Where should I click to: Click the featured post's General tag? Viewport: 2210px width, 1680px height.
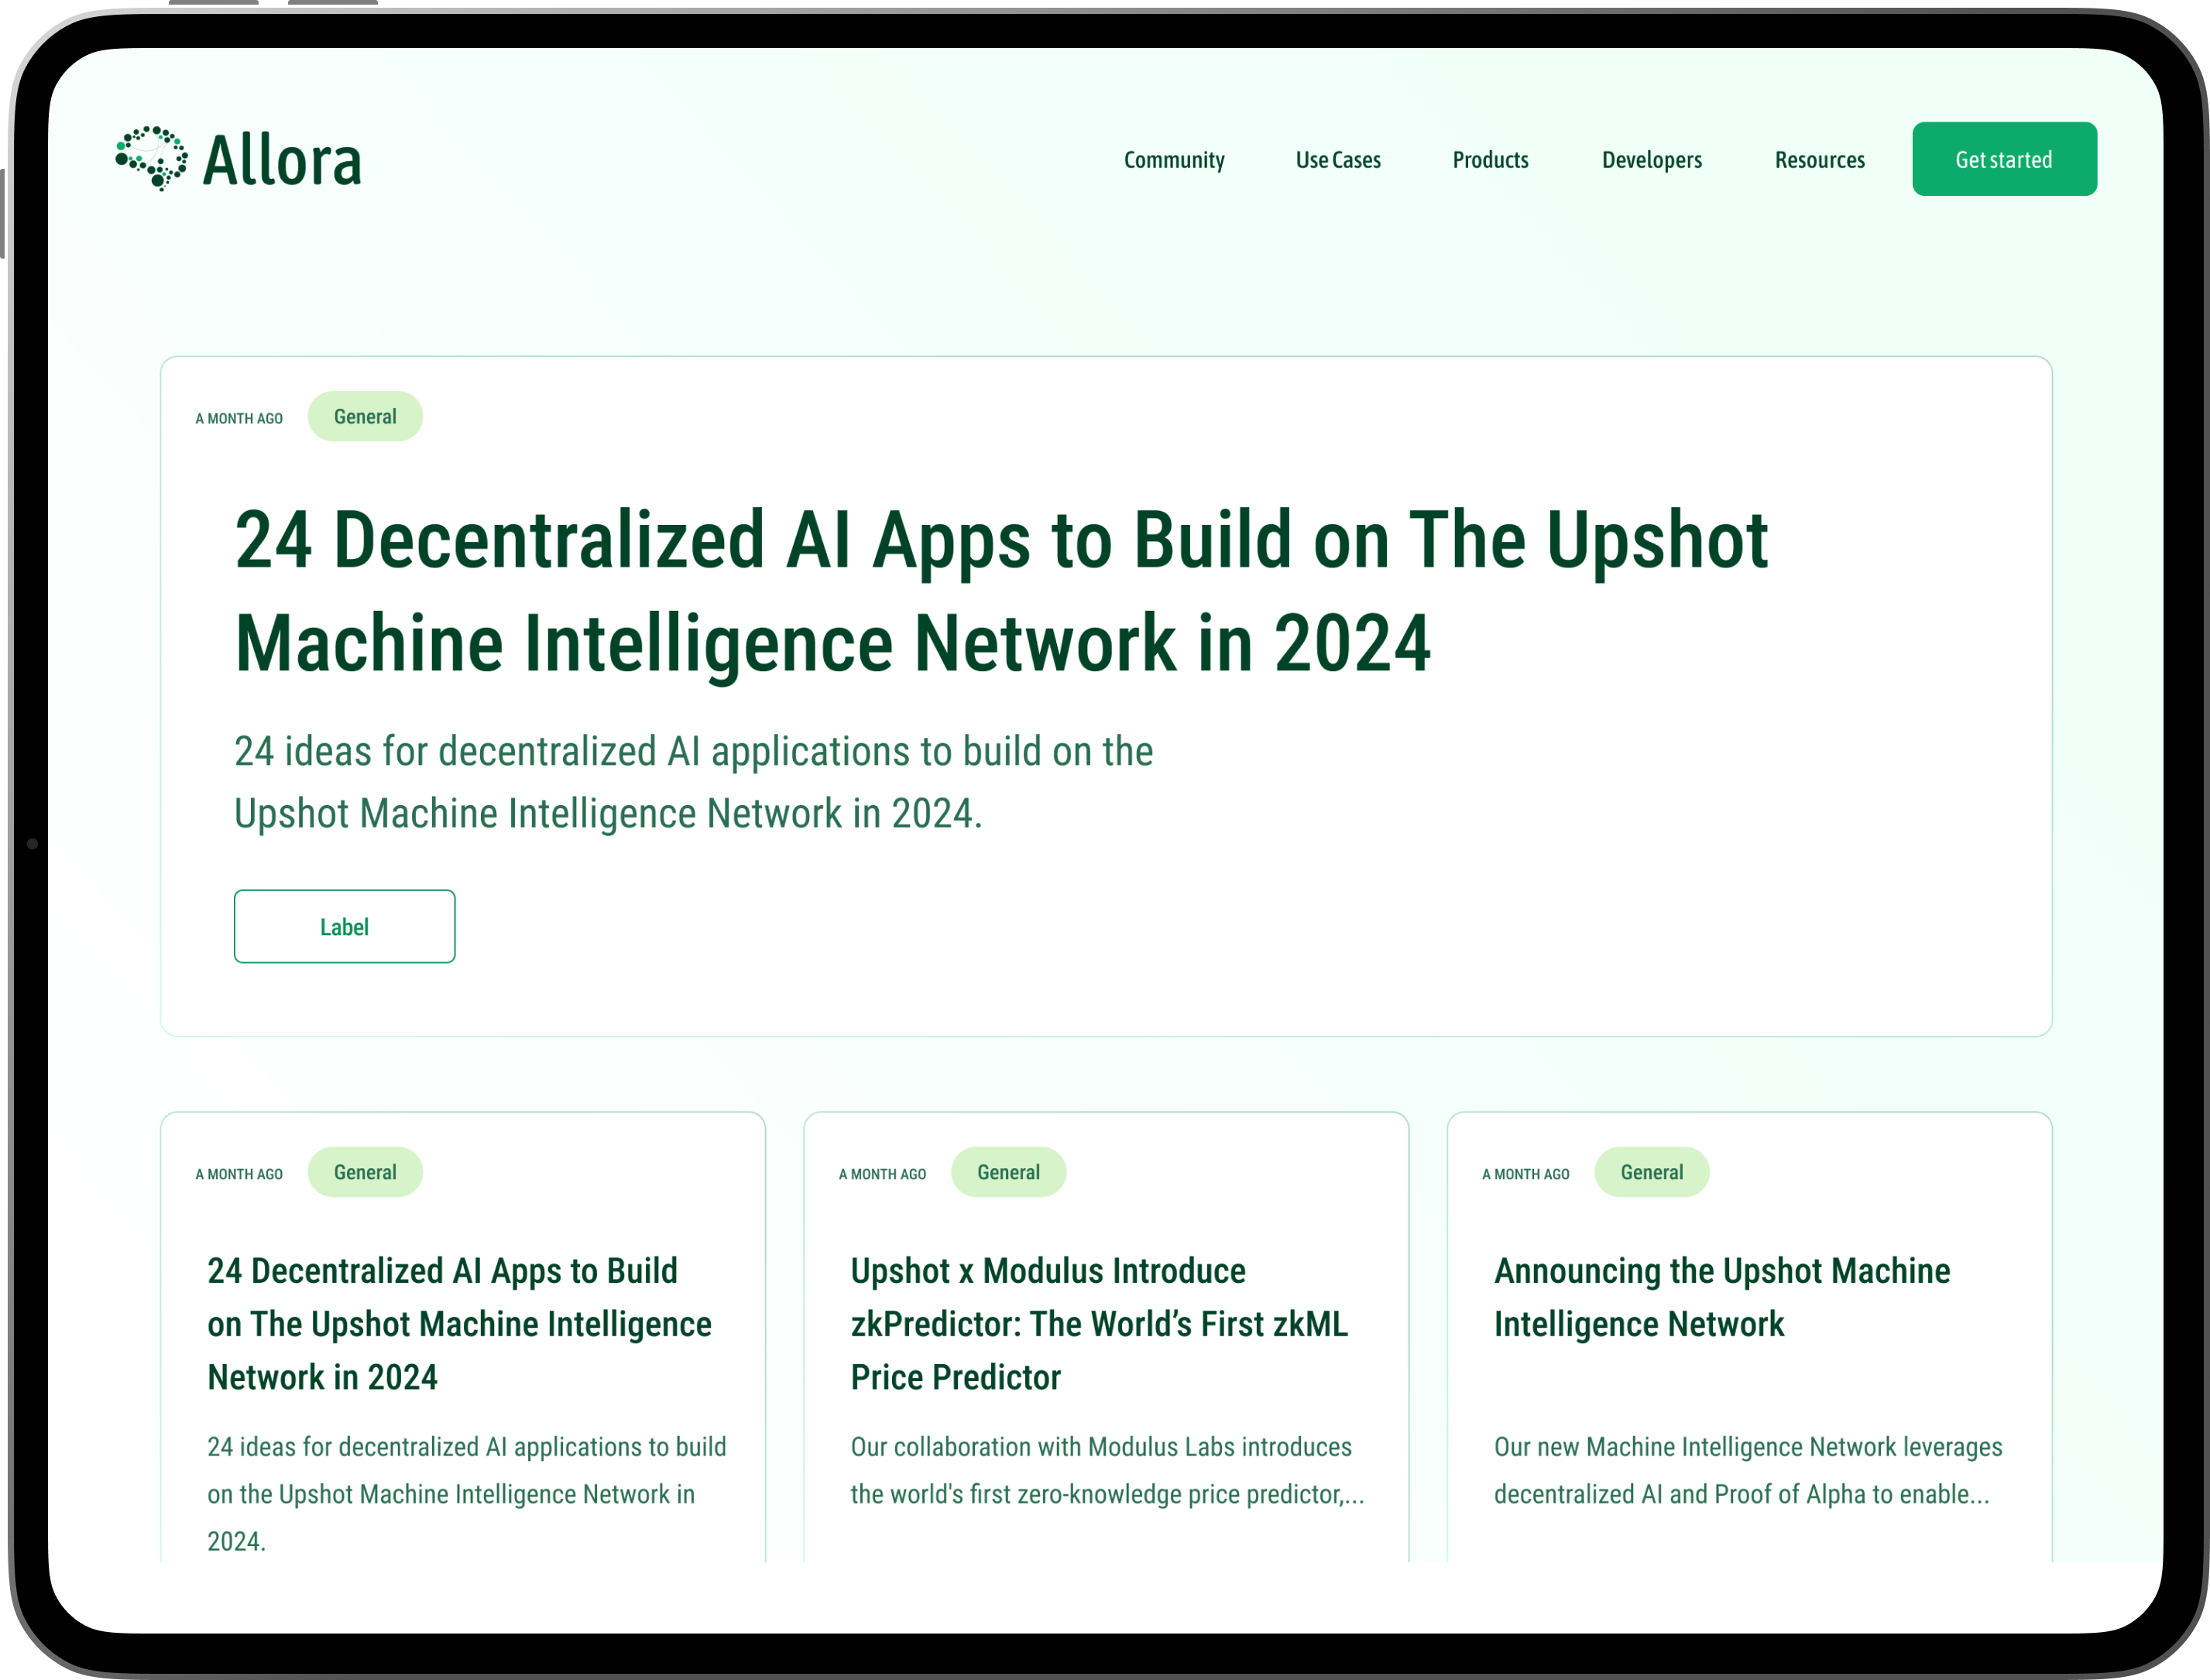(365, 417)
